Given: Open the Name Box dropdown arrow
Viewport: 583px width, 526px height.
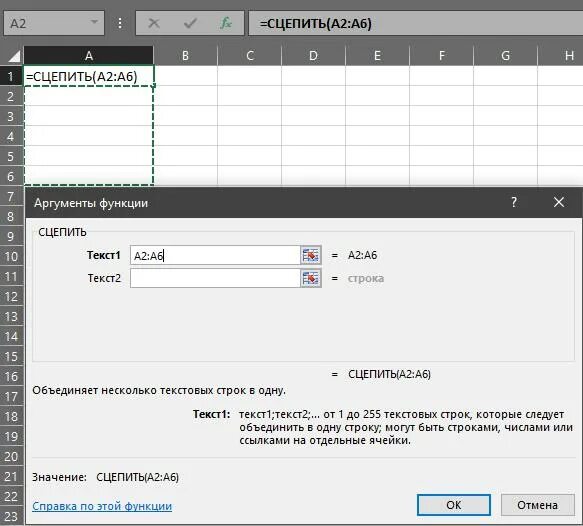Looking at the screenshot, I should 94,22.
